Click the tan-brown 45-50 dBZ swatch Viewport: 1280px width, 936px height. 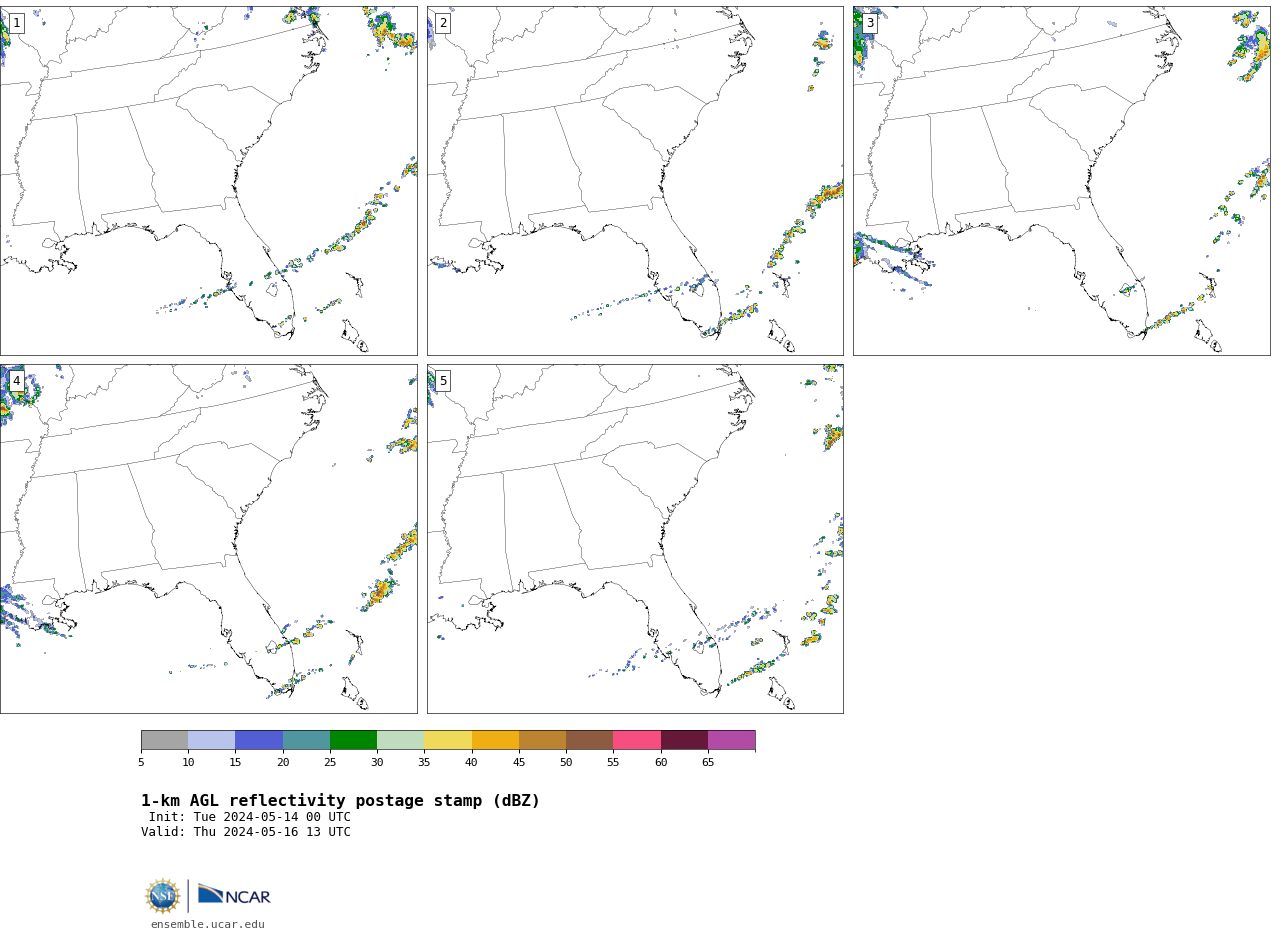tap(542, 740)
